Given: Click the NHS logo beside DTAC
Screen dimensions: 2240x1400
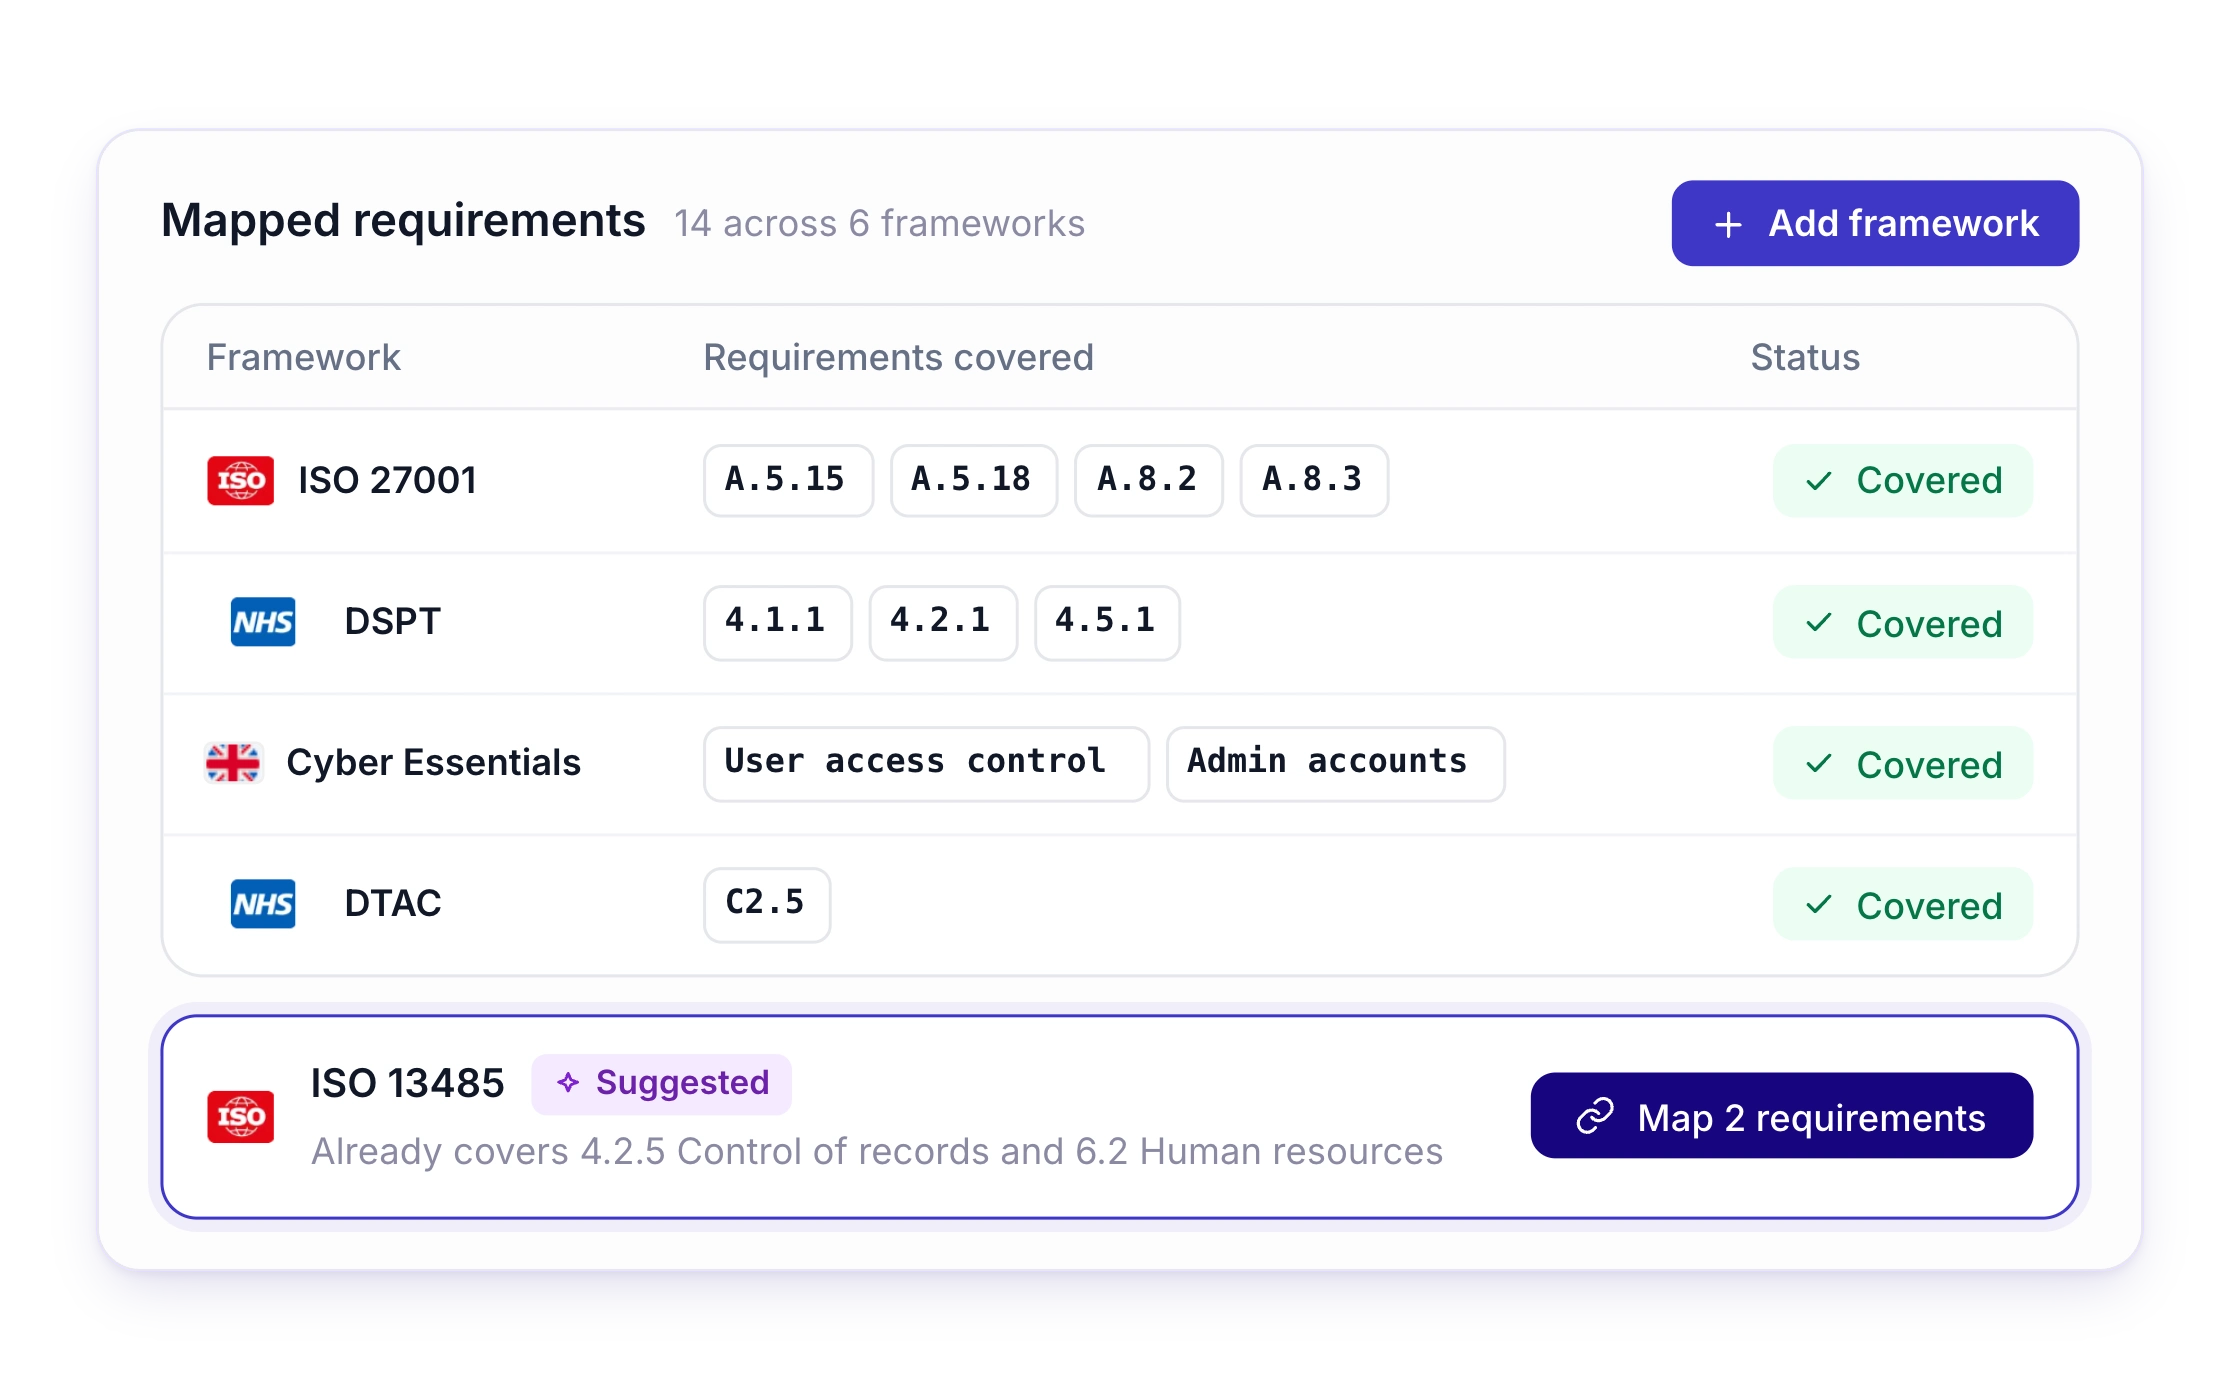Looking at the screenshot, I should pos(263,904).
